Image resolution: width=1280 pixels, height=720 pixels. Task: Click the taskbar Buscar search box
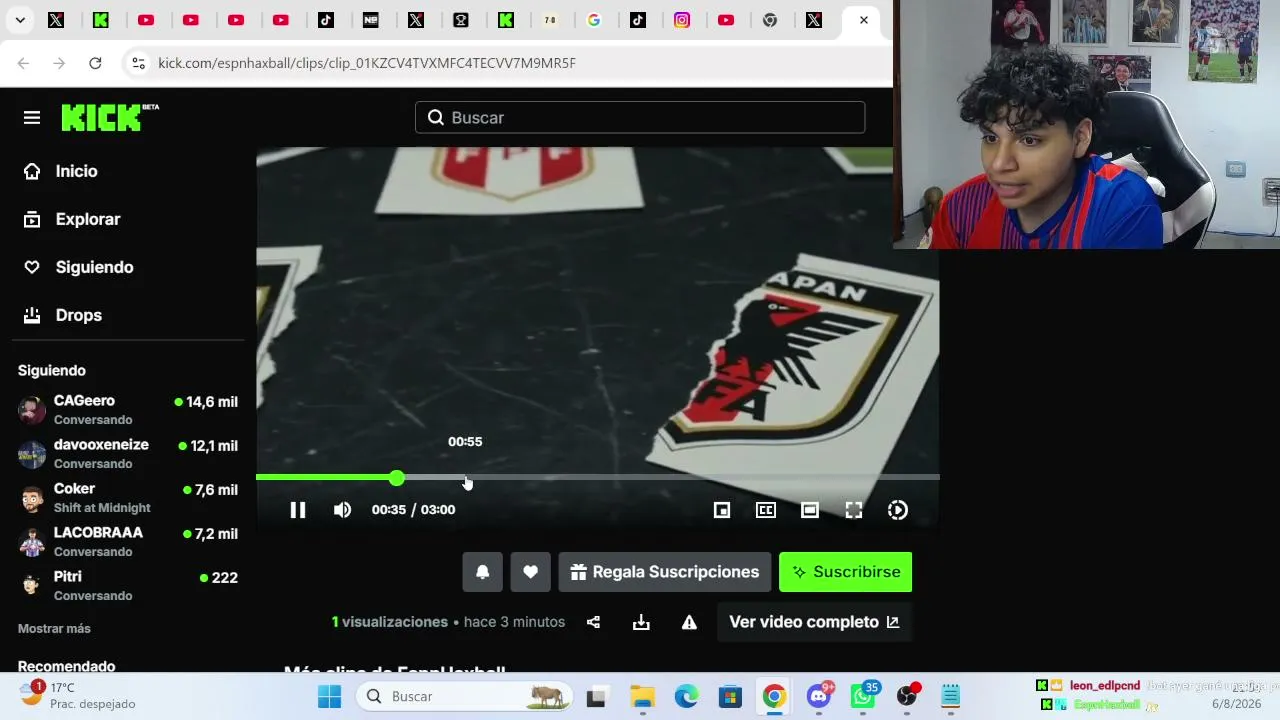coord(466,696)
